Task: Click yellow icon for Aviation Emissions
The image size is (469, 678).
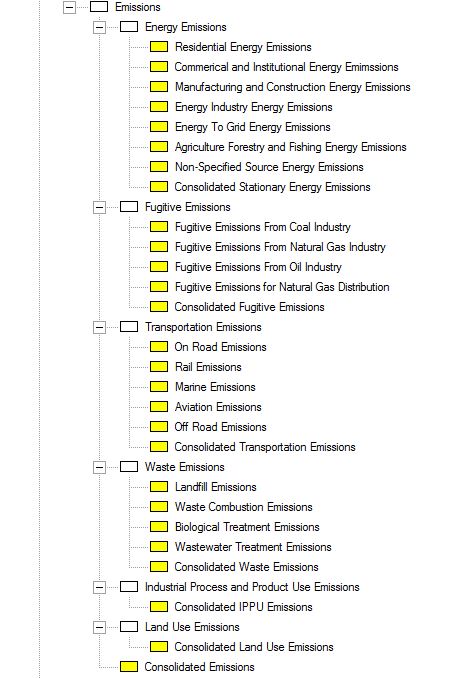Action: [159, 407]
